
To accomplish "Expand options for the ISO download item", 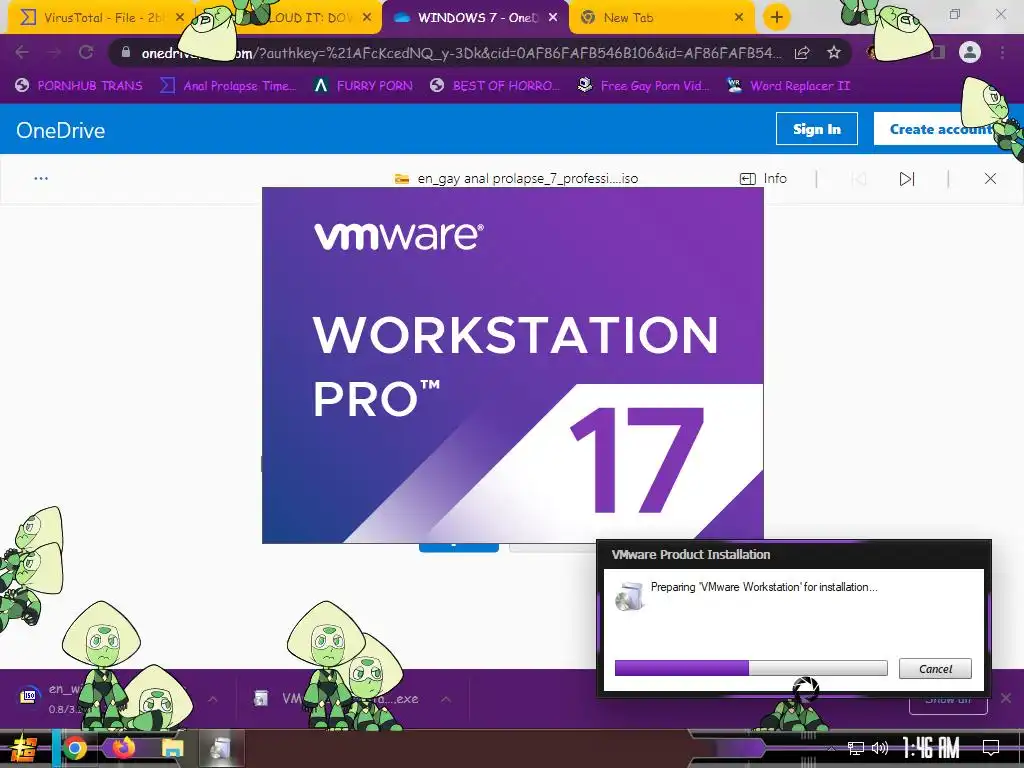I will 213,699.
